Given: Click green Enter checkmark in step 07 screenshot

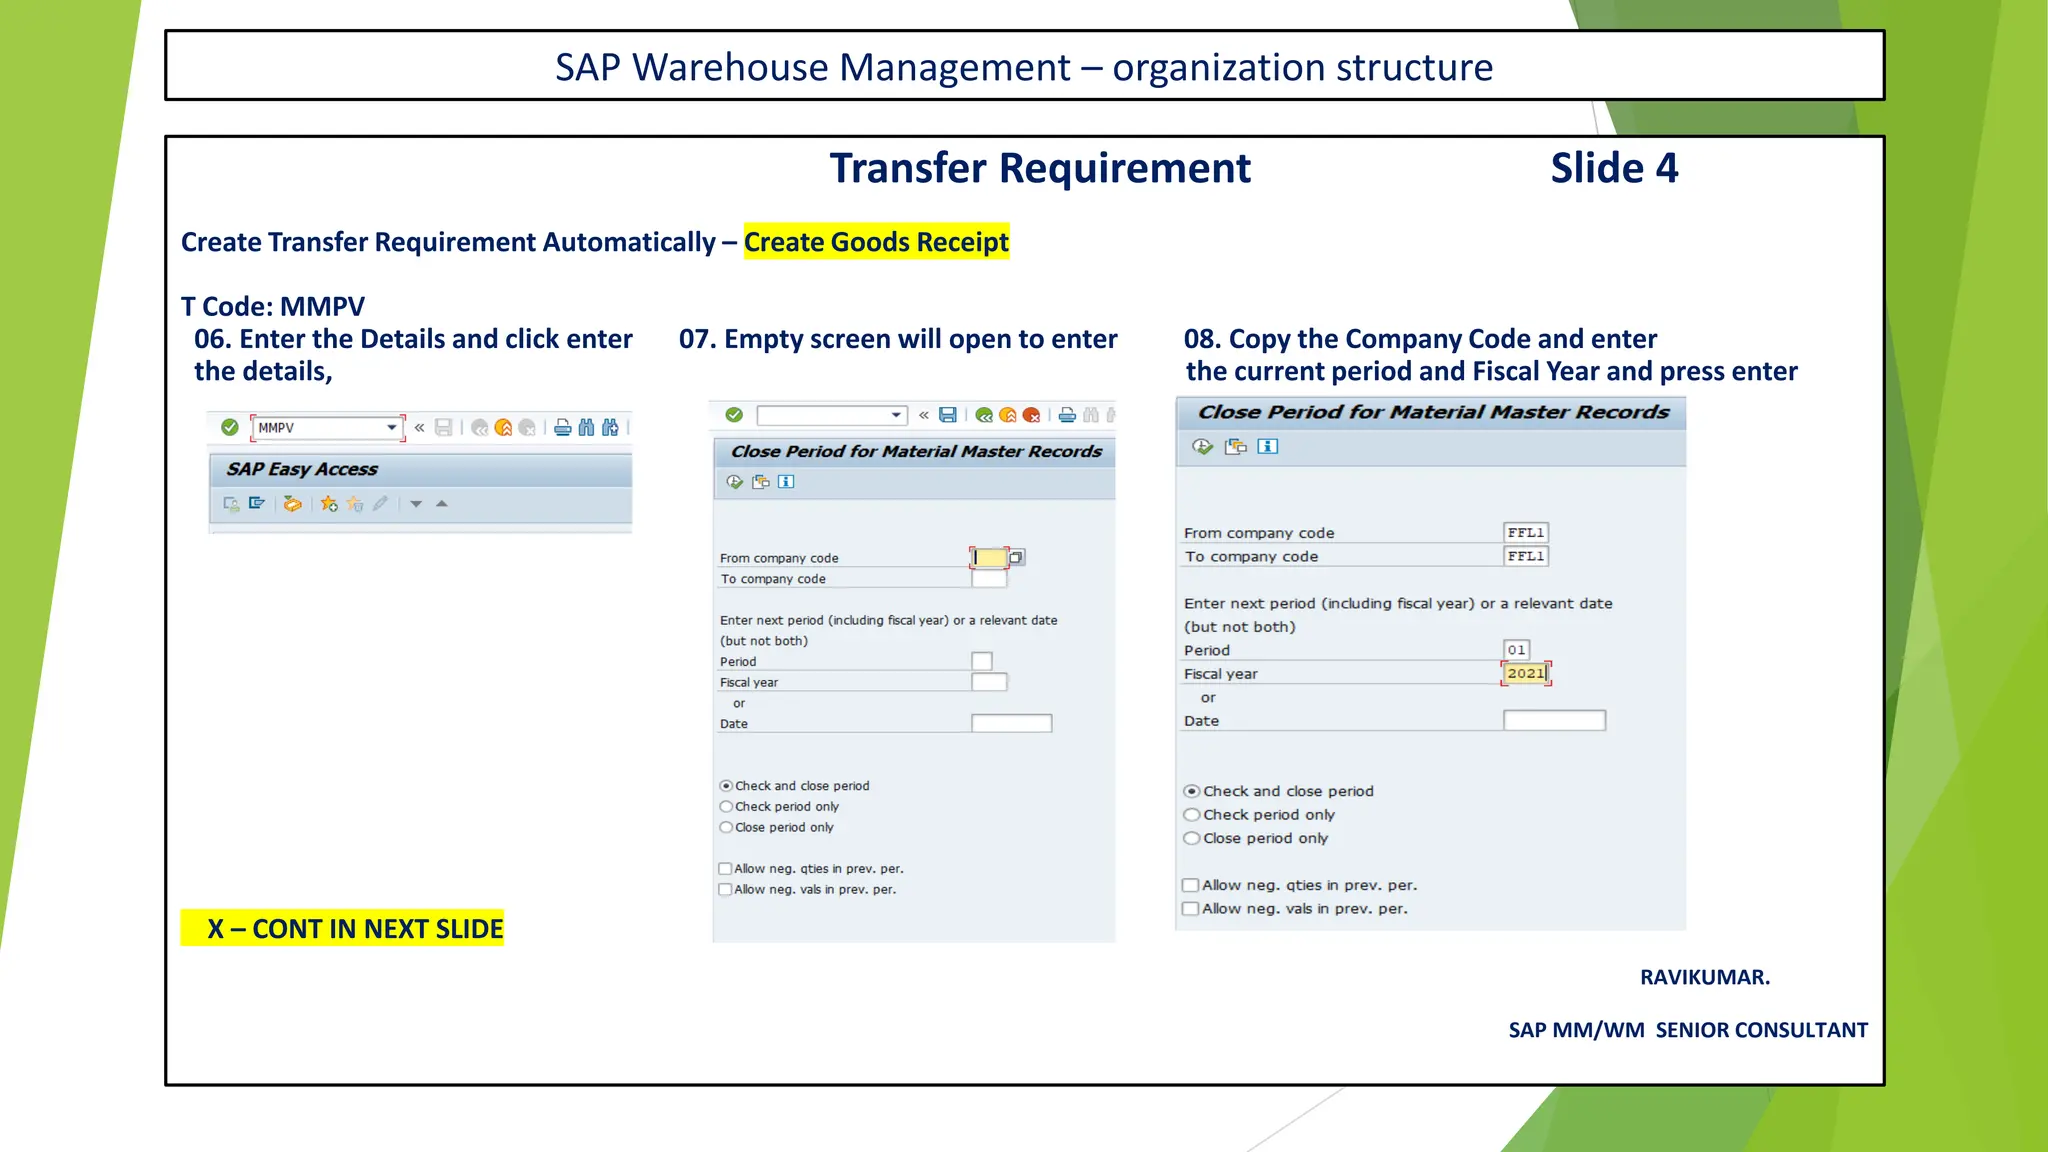Looking at the screenshot, I should point(734,415).
